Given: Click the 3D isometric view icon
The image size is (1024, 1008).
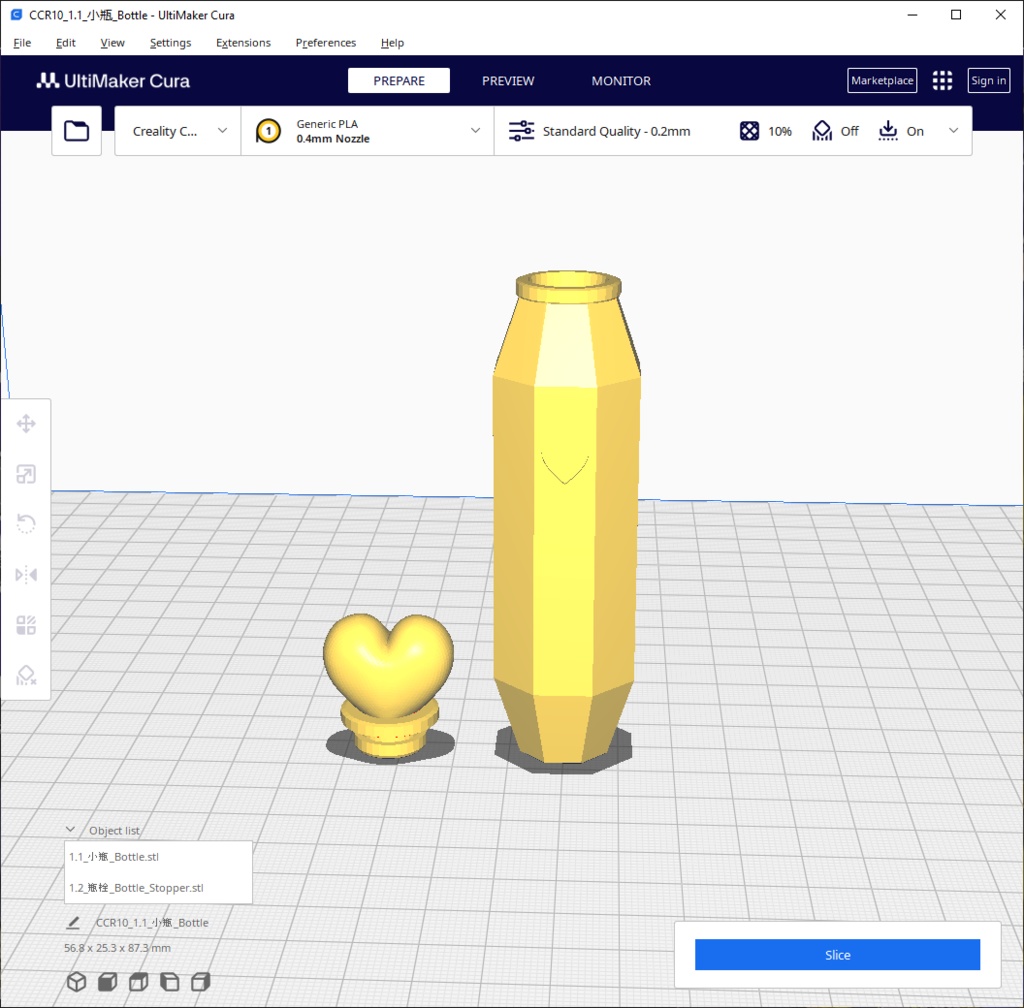Looking at the screenshot, I should point(77,982).
